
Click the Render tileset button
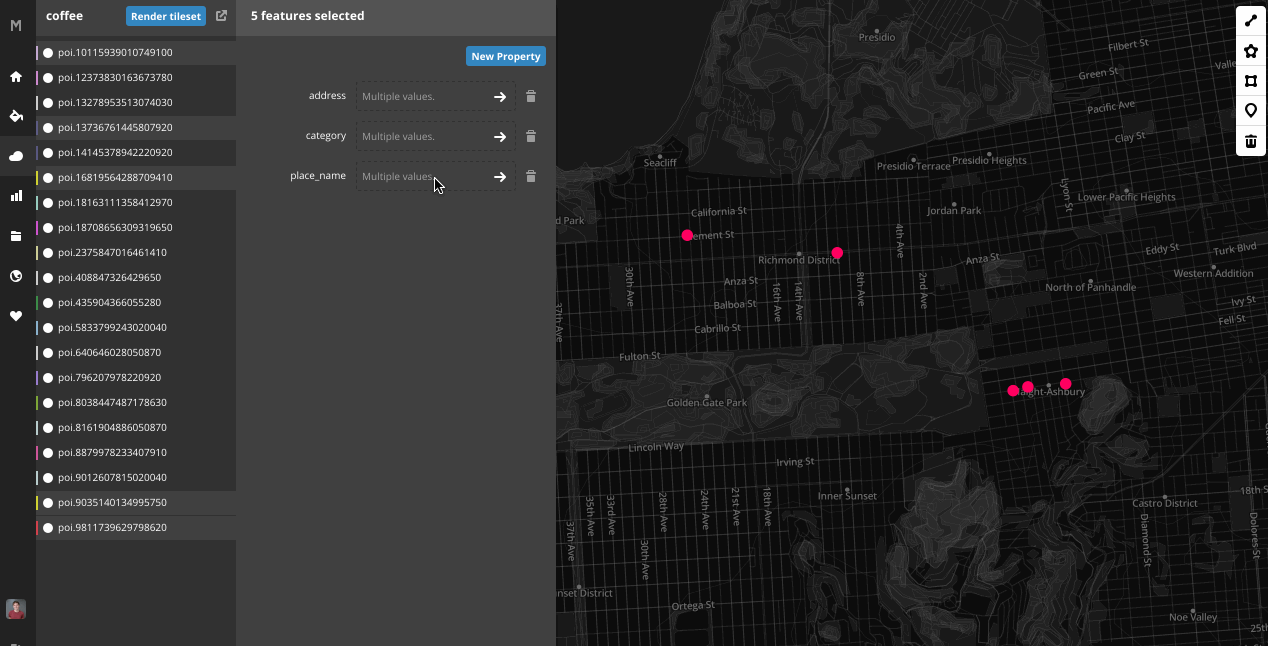pyautogui.click(x=165, y=15)
